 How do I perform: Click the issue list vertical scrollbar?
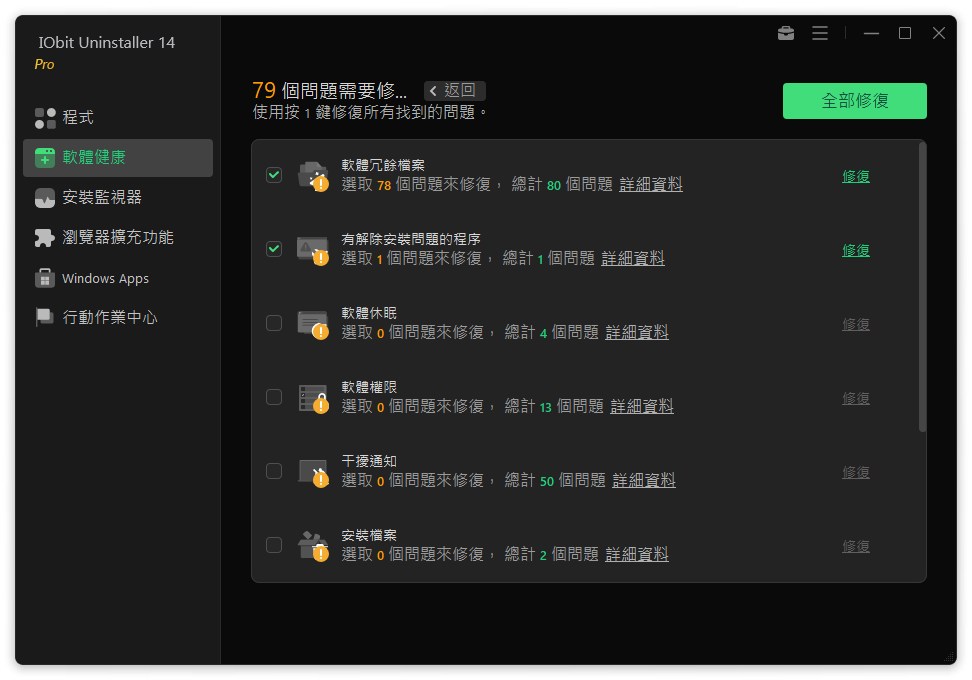point(922,286)
